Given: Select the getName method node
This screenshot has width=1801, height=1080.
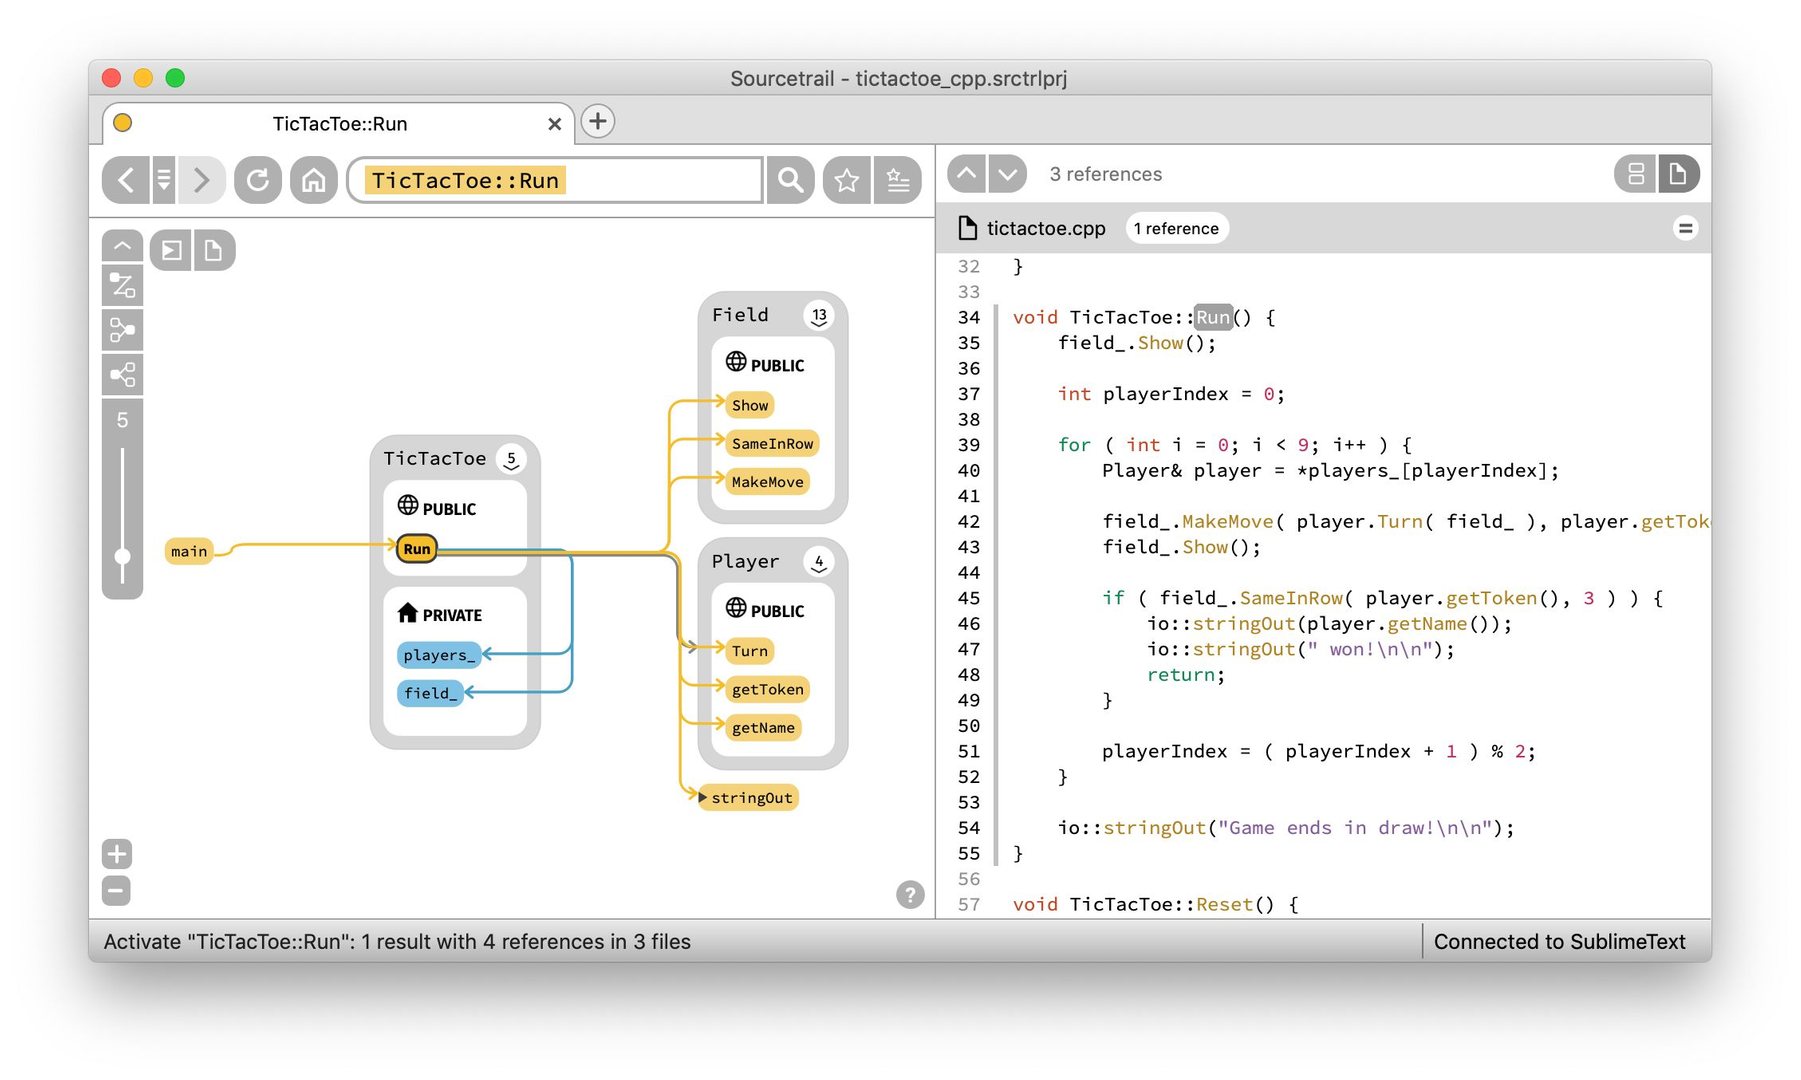Looking at the screenshot, I should (x=763, y=728).
